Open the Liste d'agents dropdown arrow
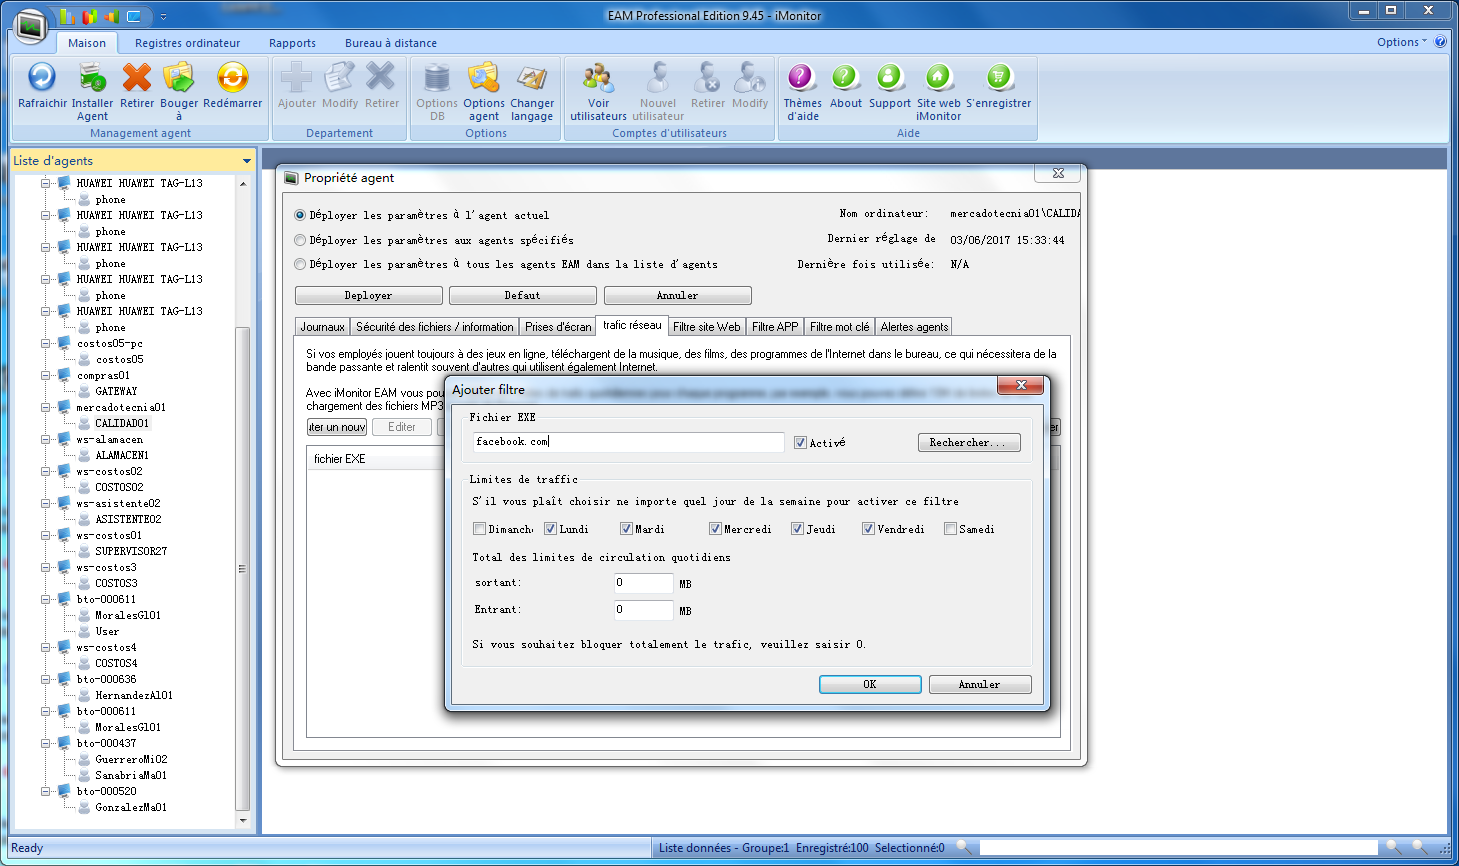 (x=247, y=161)
